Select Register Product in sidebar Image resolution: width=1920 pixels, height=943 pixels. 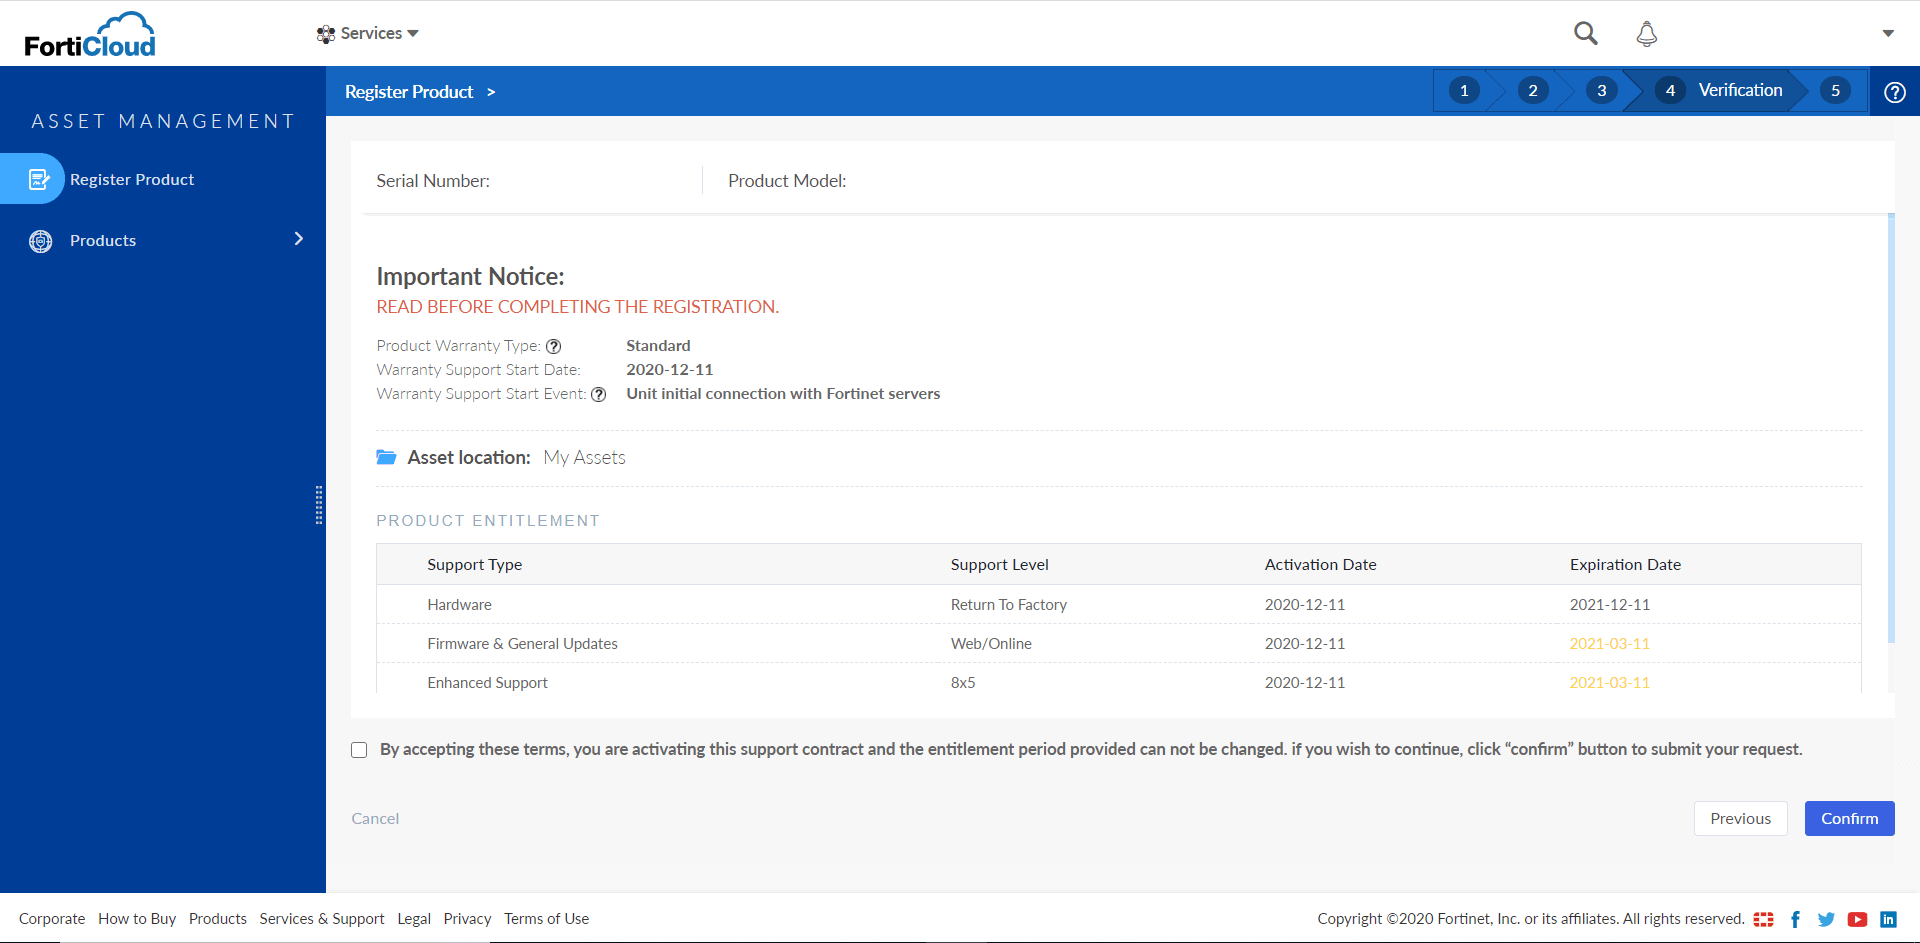pos(132,180)
